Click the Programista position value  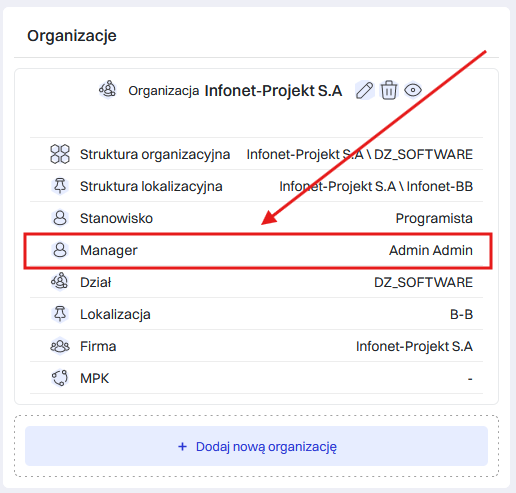434,218
